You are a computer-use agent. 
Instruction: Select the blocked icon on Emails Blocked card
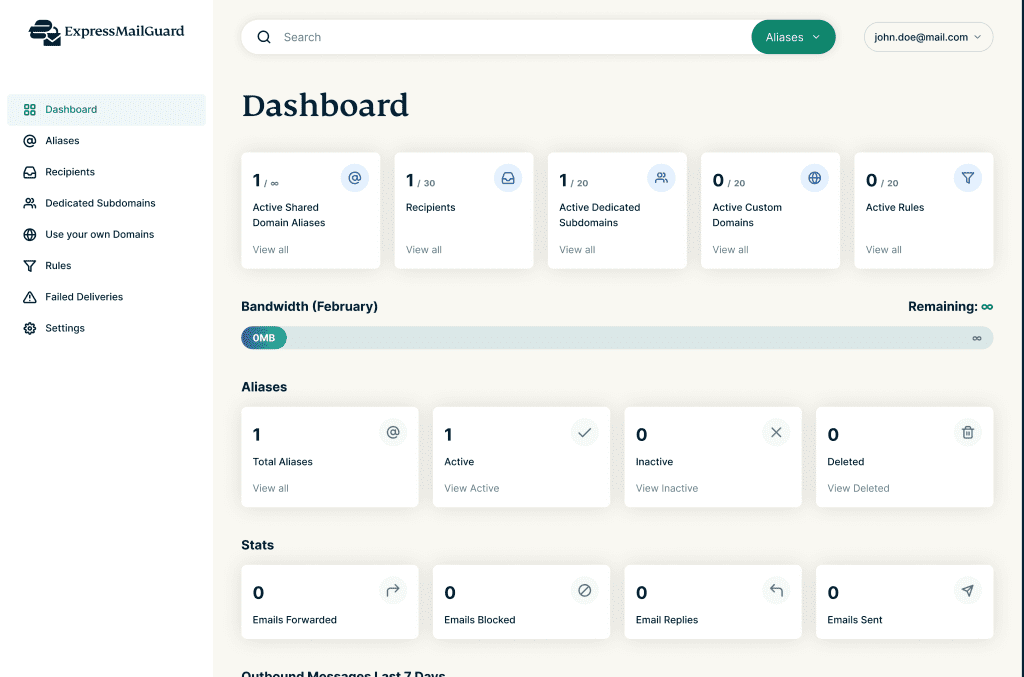tap(584, 590)
